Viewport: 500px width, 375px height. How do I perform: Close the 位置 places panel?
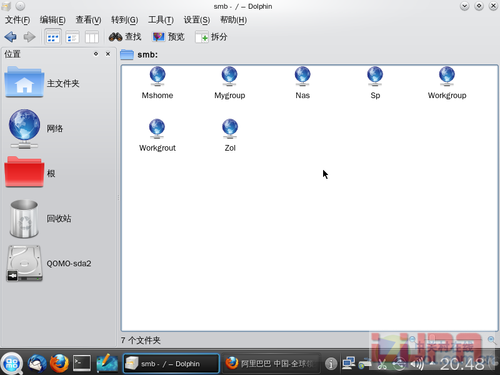click(108, 54)
